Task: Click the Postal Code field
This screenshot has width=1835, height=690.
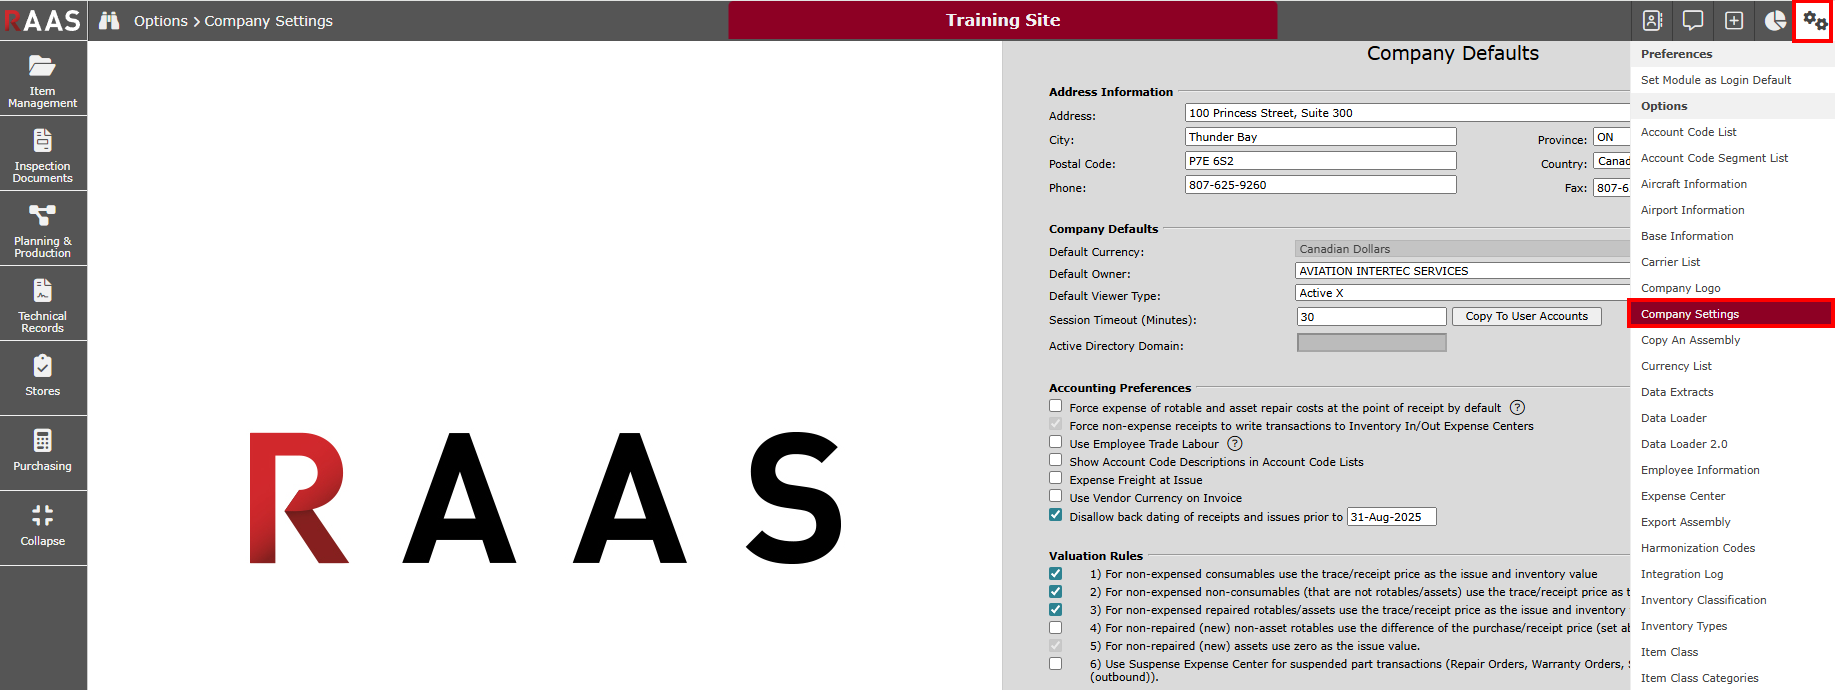Action: click(1320, 161)
